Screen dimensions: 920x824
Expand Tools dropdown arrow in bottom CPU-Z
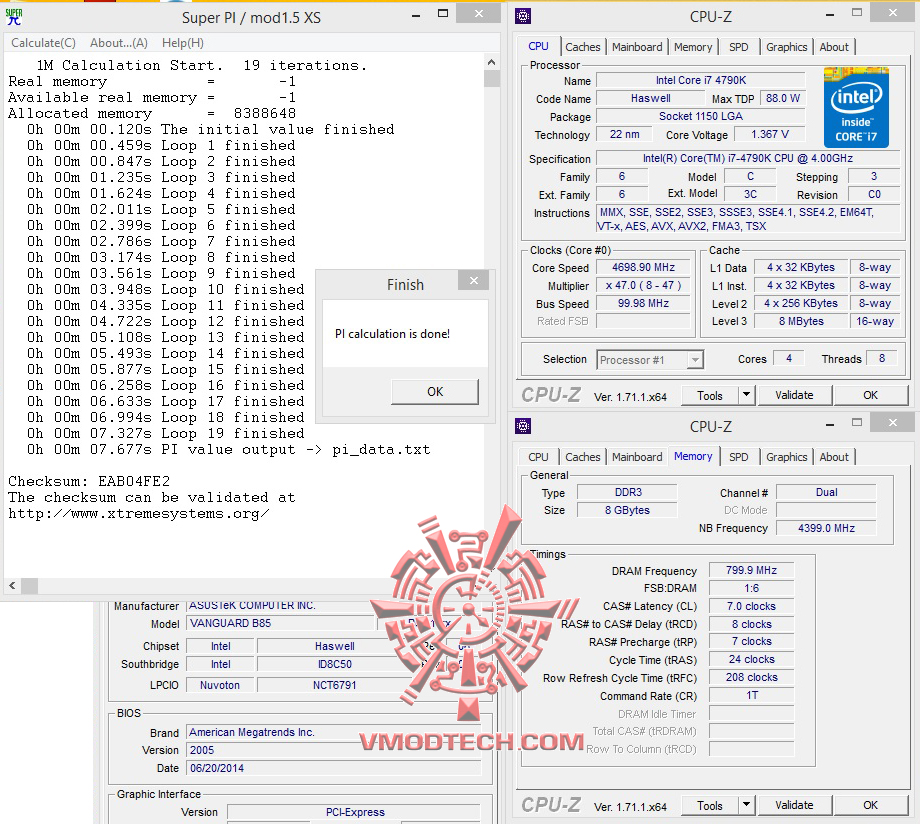tap(746, 806)
